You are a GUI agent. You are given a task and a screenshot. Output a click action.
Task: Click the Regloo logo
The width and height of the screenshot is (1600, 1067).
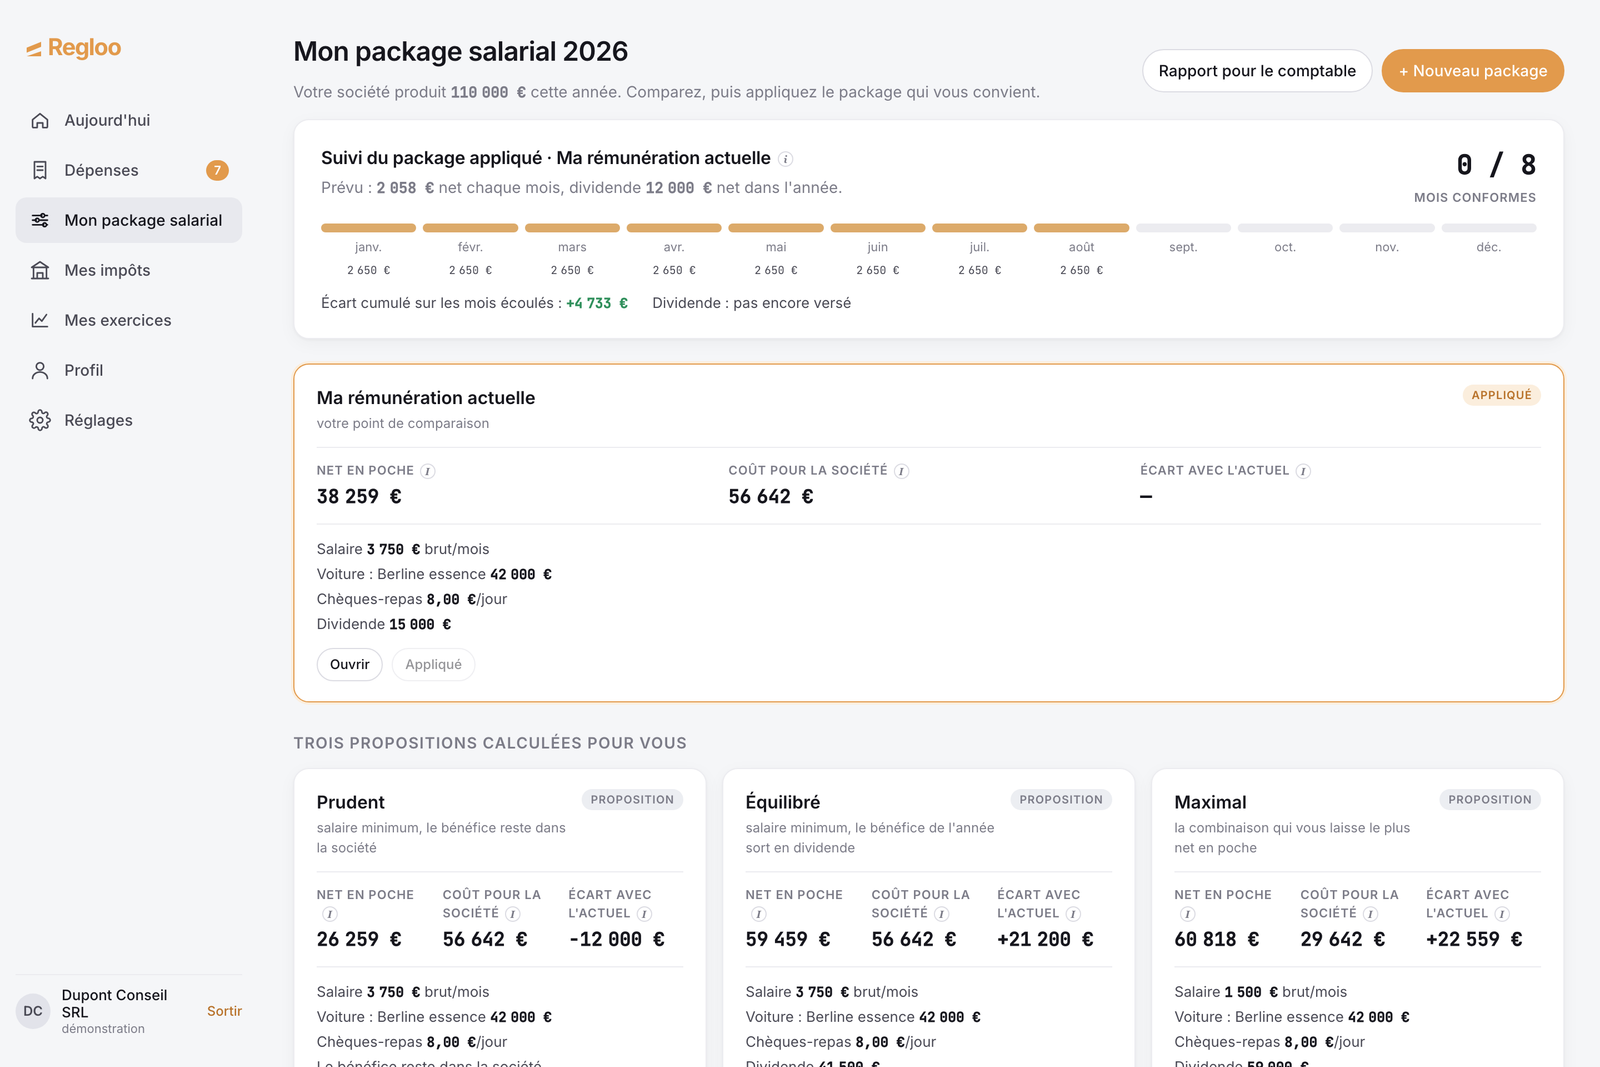click(74, 48)
